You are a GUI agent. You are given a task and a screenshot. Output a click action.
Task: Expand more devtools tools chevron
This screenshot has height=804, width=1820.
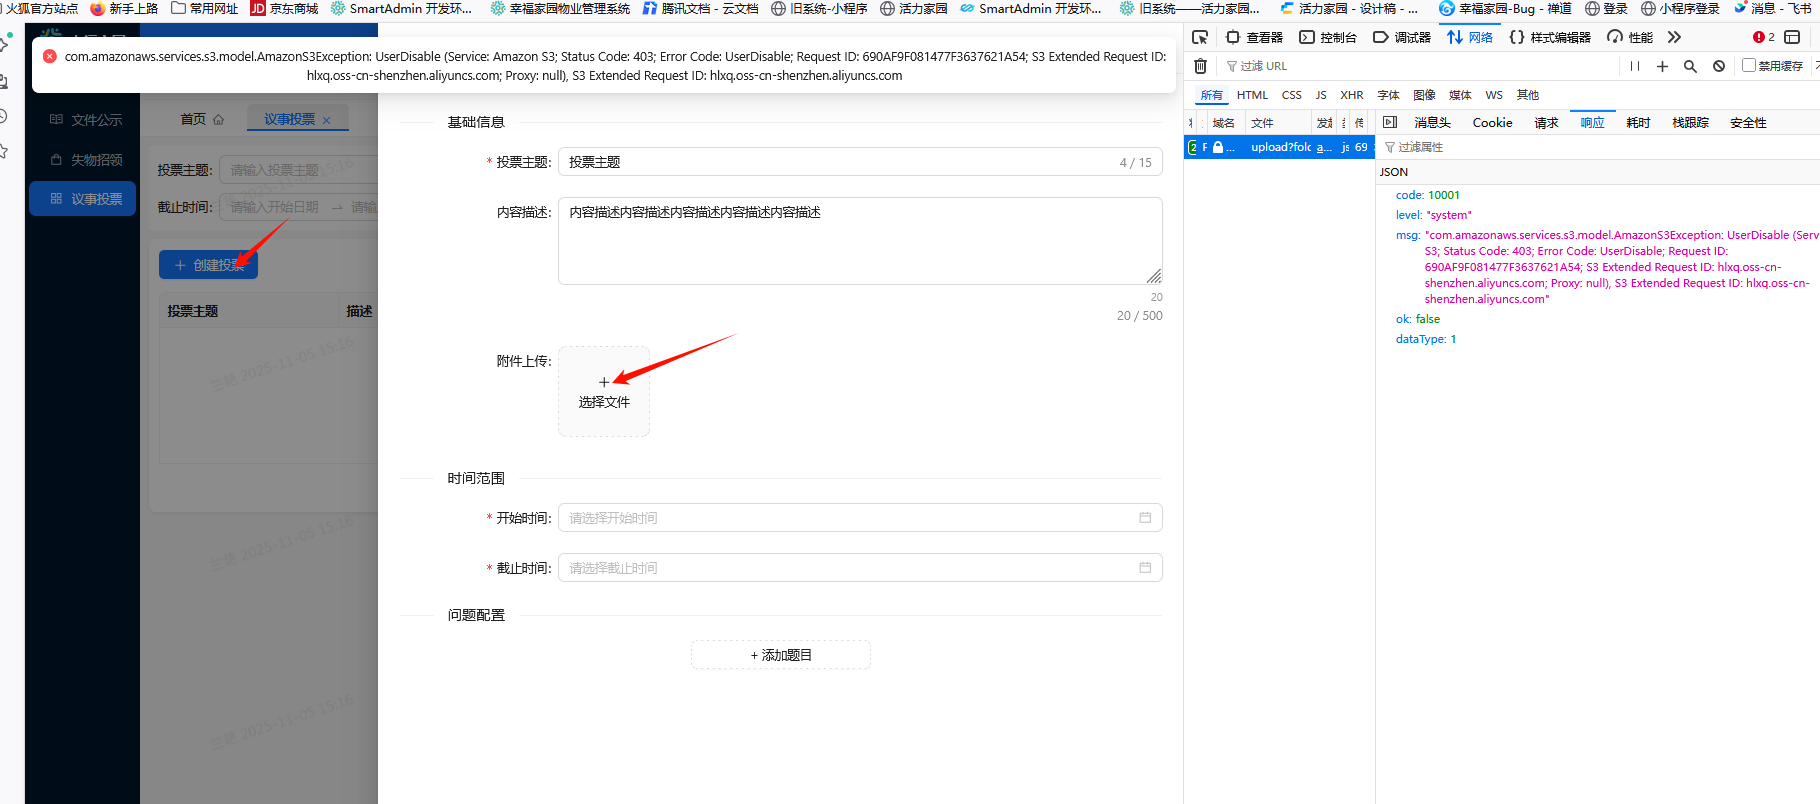pyautogui.click(x=1674, y=37)
